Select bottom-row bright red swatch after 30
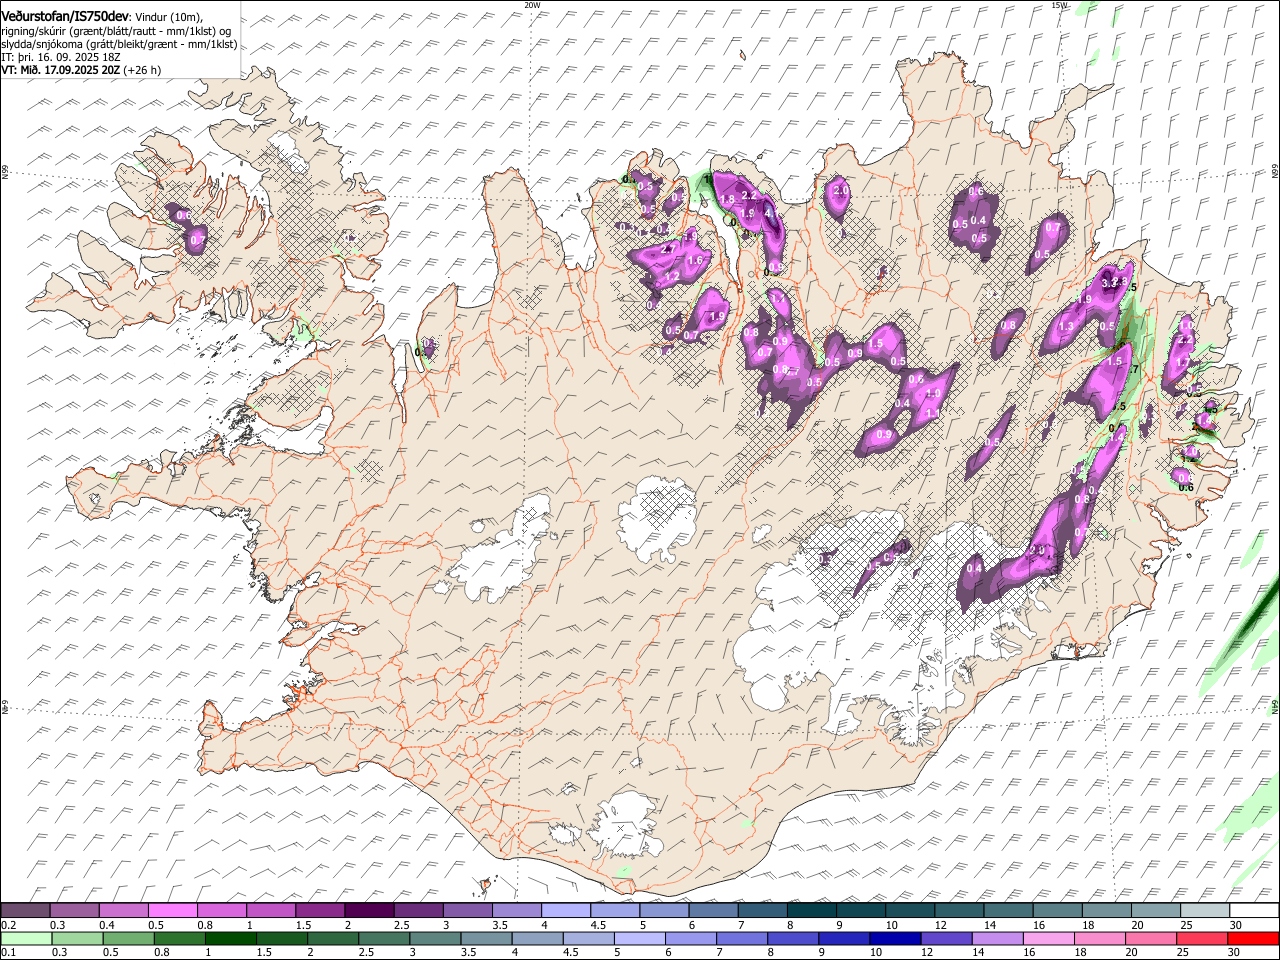This screenshot has width=1280, height=960. click(x=1253, y=938)
